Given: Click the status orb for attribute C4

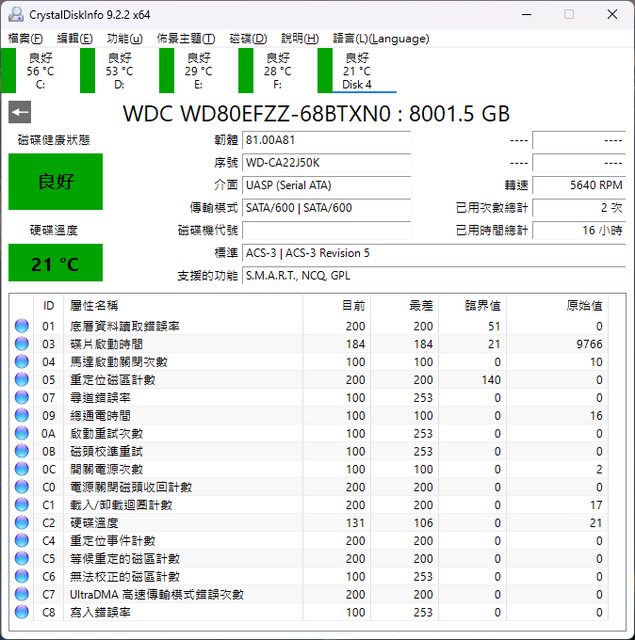Looking at the screenshot, I should click(x=22, y=540).
